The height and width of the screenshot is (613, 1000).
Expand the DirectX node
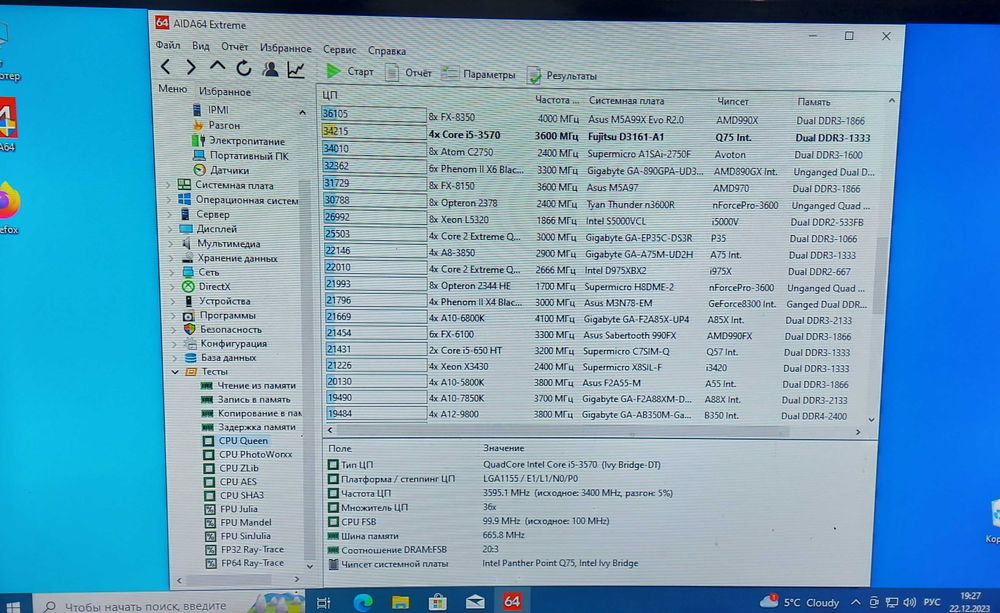[172, 287]
